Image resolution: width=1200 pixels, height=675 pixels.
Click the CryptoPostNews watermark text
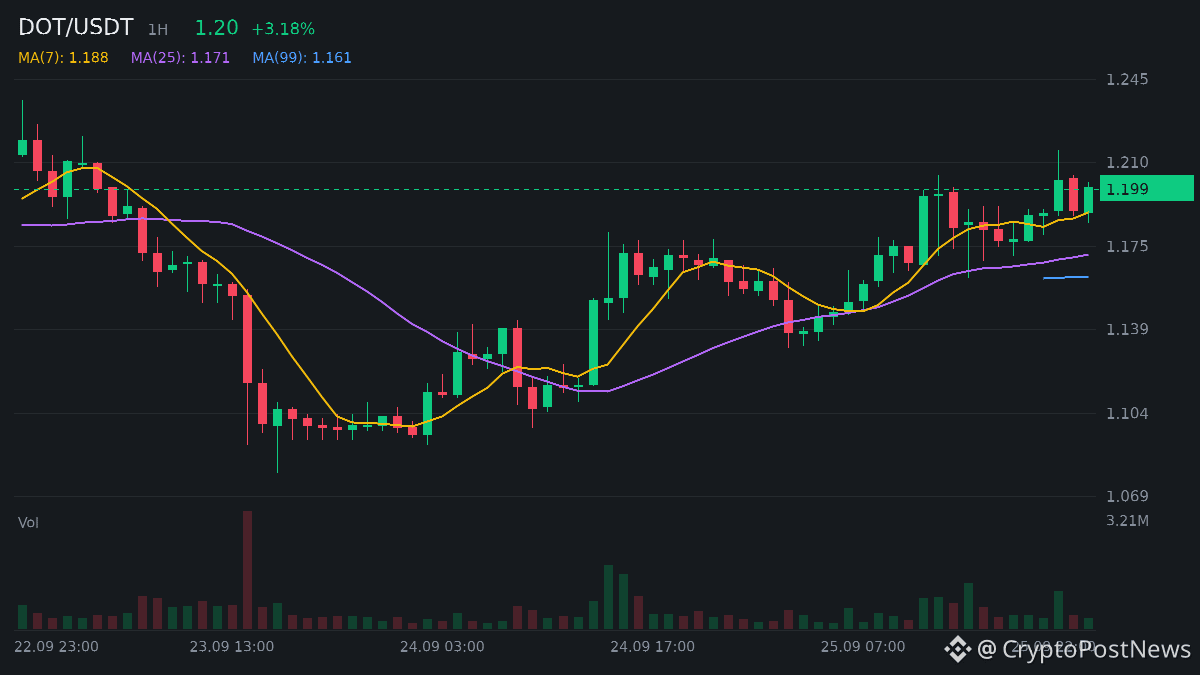[1085, 649]
